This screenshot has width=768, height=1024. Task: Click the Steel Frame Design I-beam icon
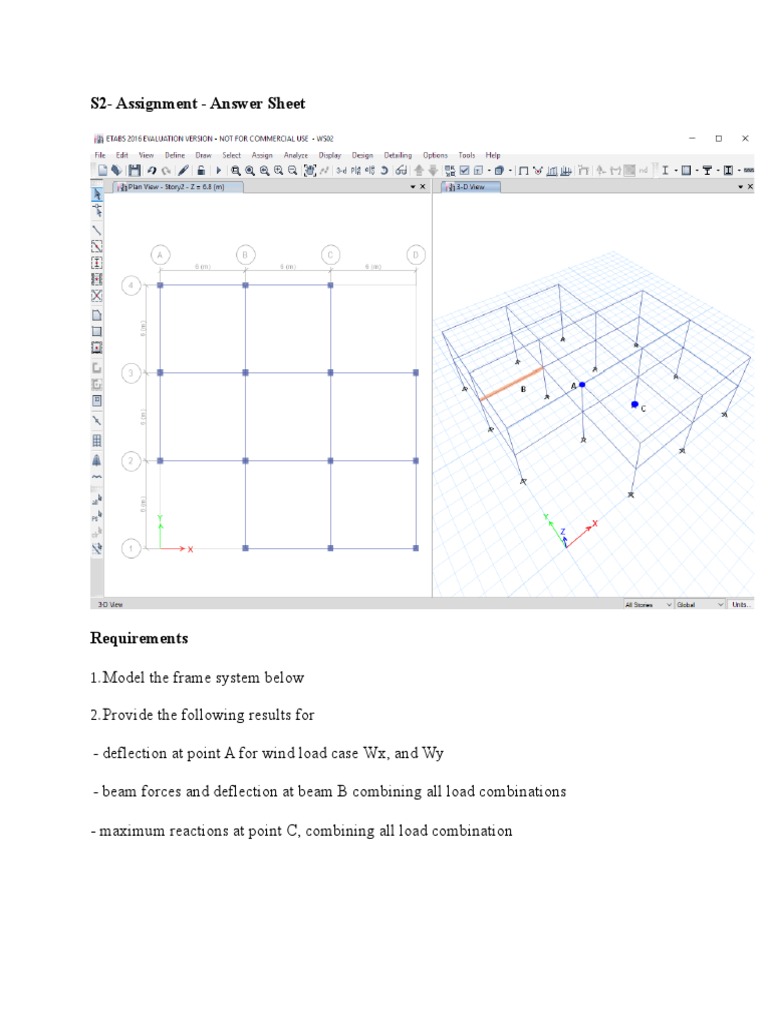point(665,170)
